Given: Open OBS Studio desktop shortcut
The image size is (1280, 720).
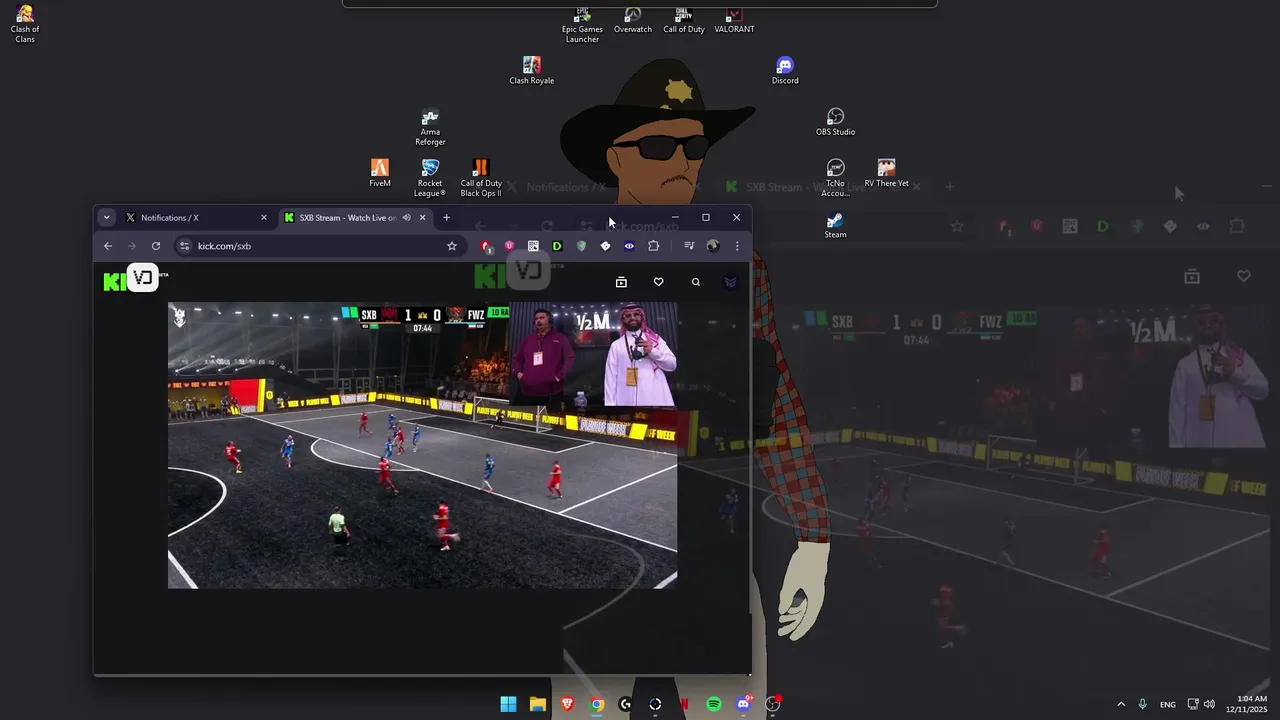Looking at the screenshot, I should (836, 122).
